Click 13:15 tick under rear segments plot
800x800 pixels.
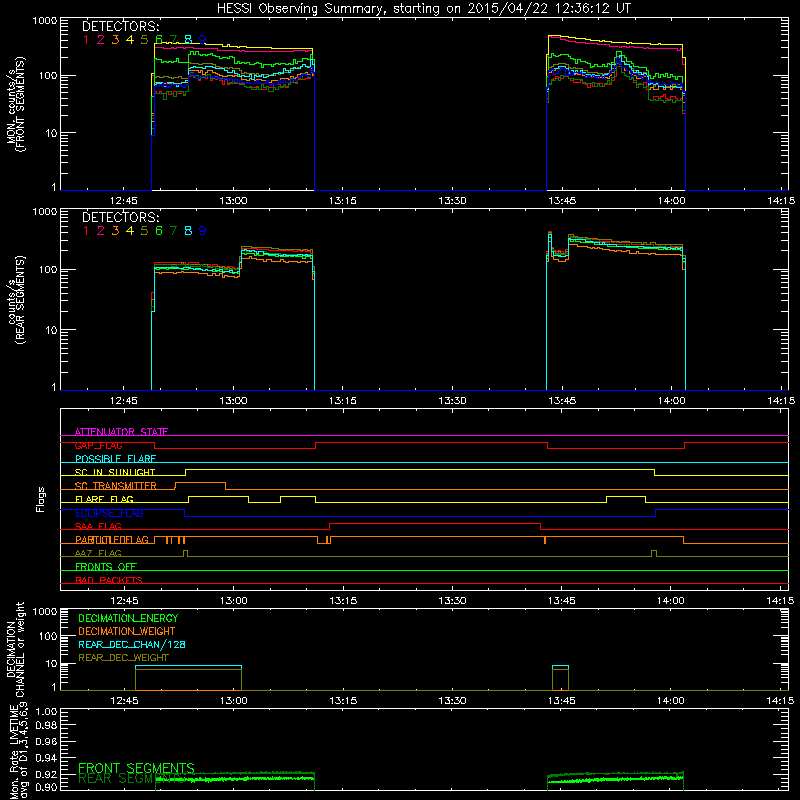tap(343, 401)
